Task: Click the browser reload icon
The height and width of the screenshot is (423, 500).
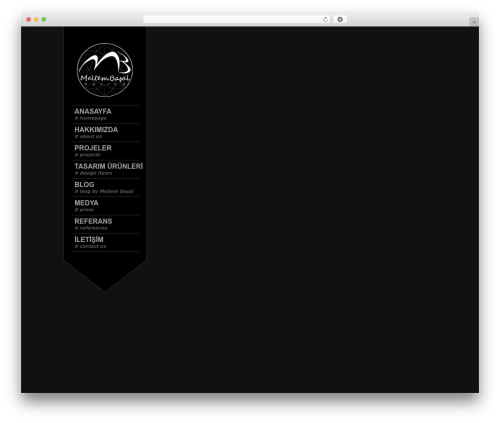Action: (x=325, y=20)
